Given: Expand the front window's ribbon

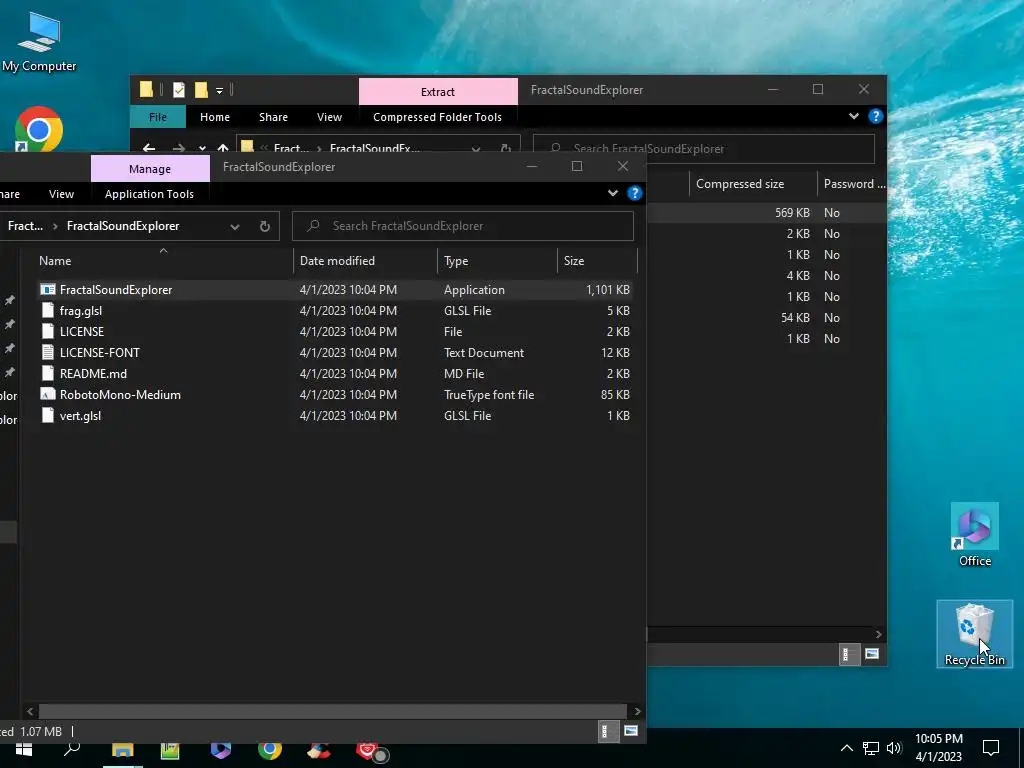Looking at the screenshot, I should 613,193.
